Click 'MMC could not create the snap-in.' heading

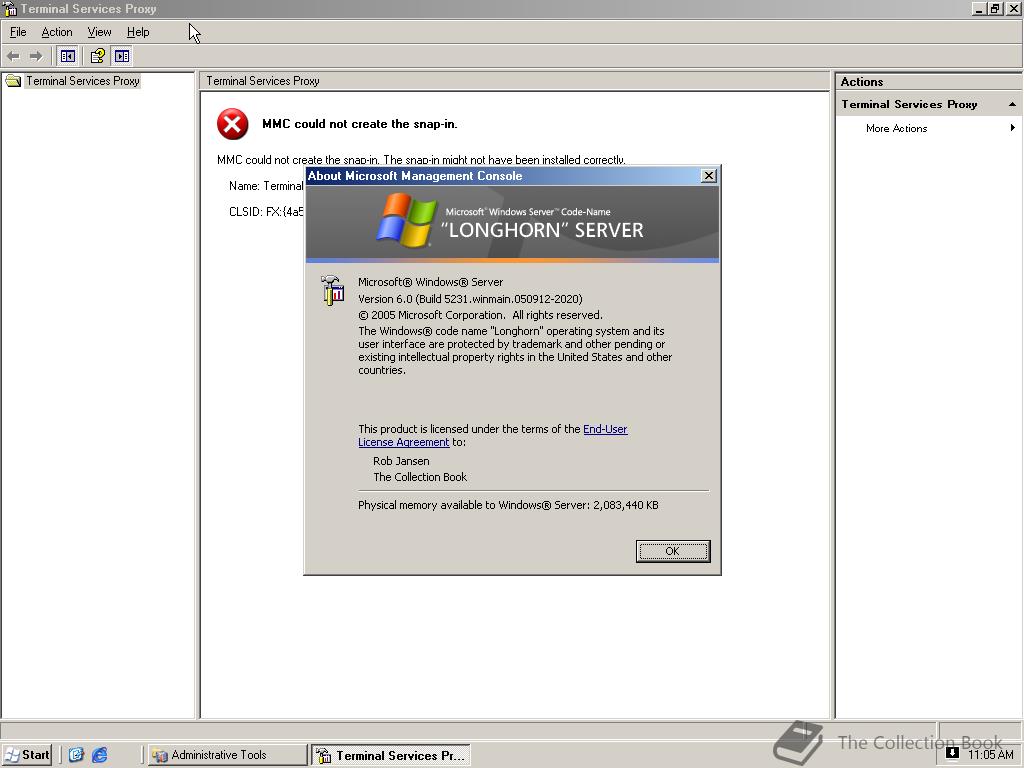click(360, 124)
